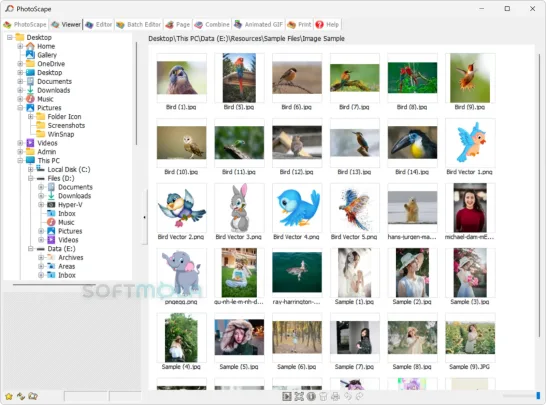Click the full screen view icon
The width and height of the screenshot is (546, 405).
299,396
